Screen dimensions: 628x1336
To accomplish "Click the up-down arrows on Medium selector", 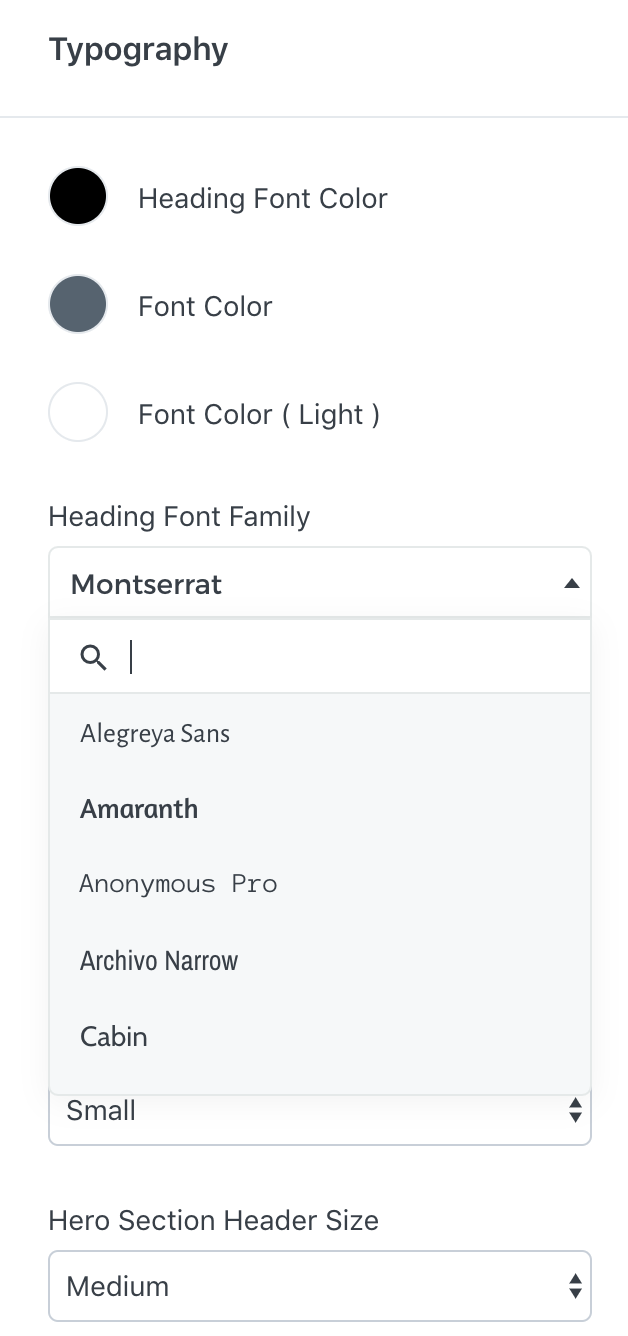I will [574, 1286].
